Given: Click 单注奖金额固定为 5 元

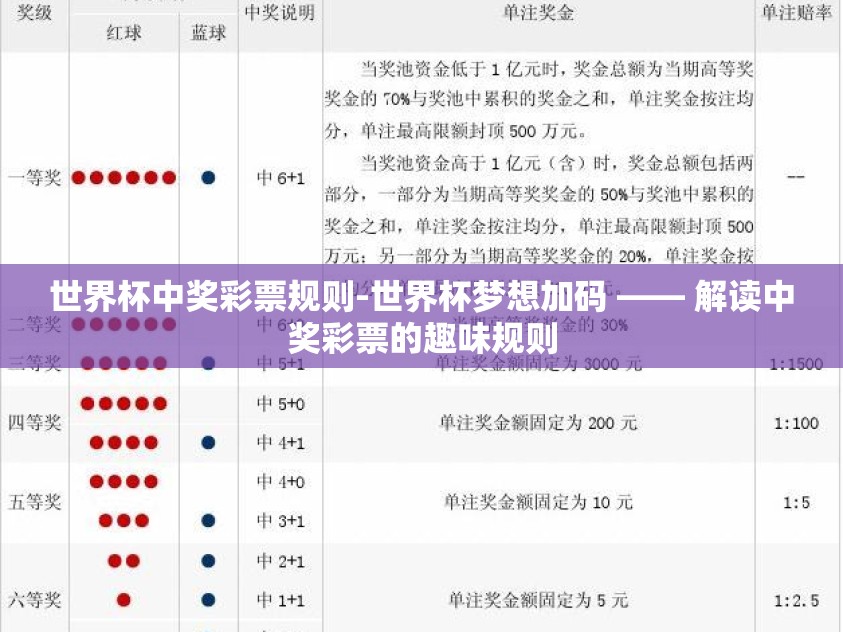Looking at the screenshot, I should (538, 600).
